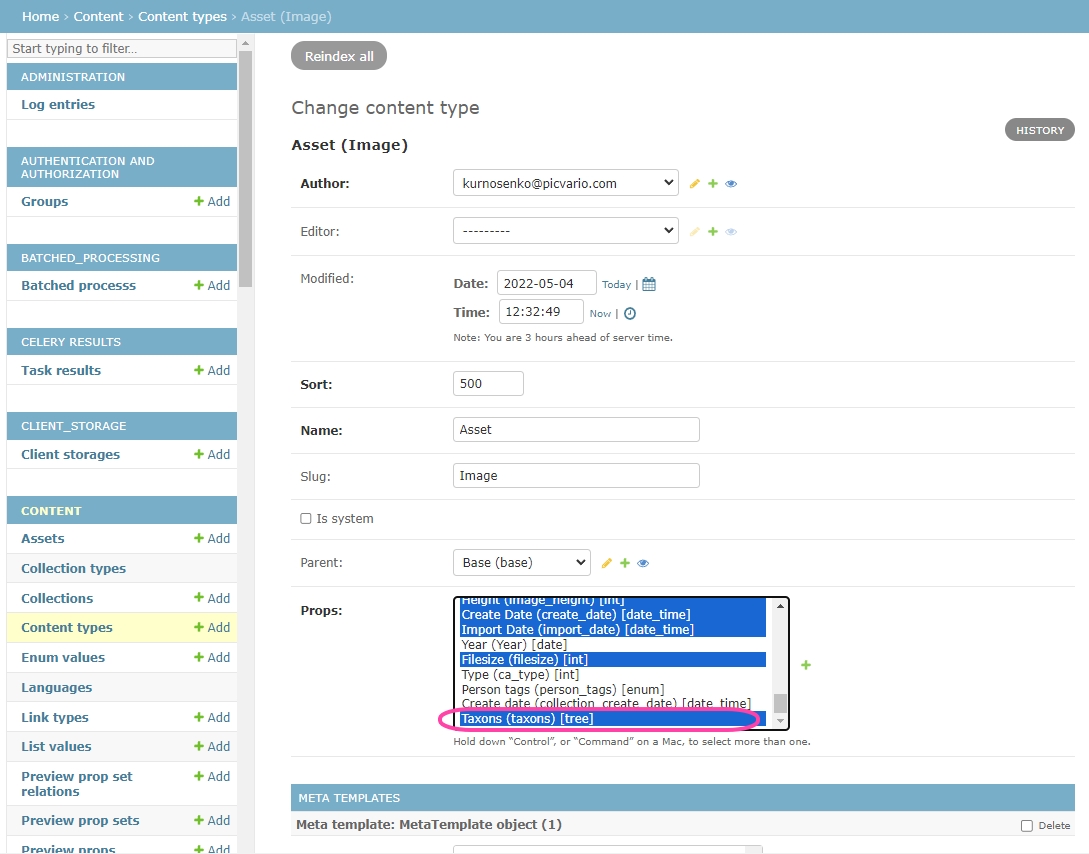
Task: Select Import Date (import_date) [date_time] prop
Action: point(613,630)
